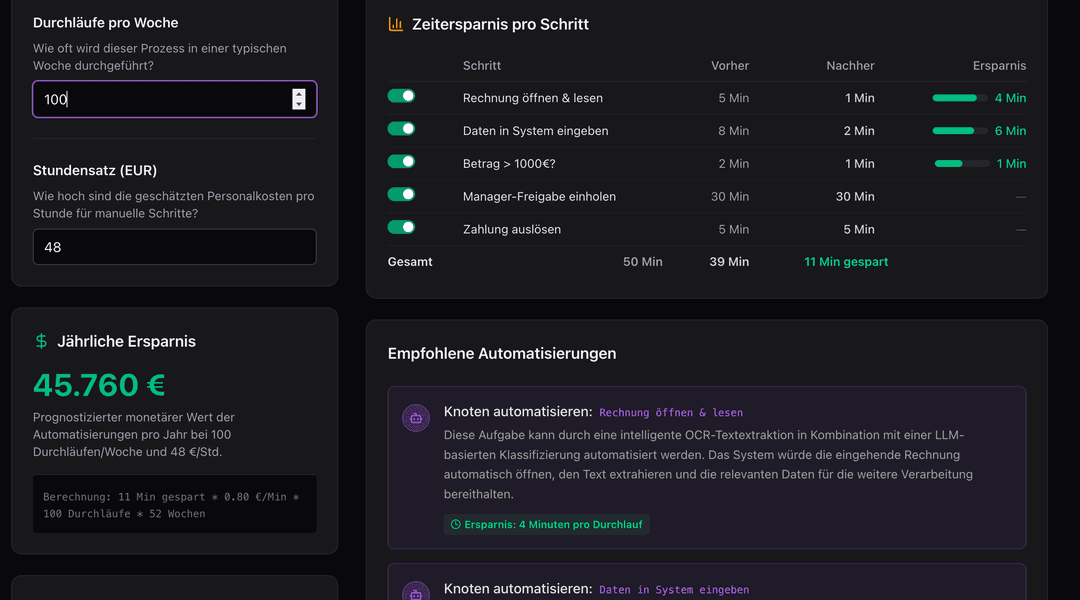This screenshot has width=1080, height=600.
Task: Focus the Durchläufe pro Woche input field
Action: (x=175, y=99)
